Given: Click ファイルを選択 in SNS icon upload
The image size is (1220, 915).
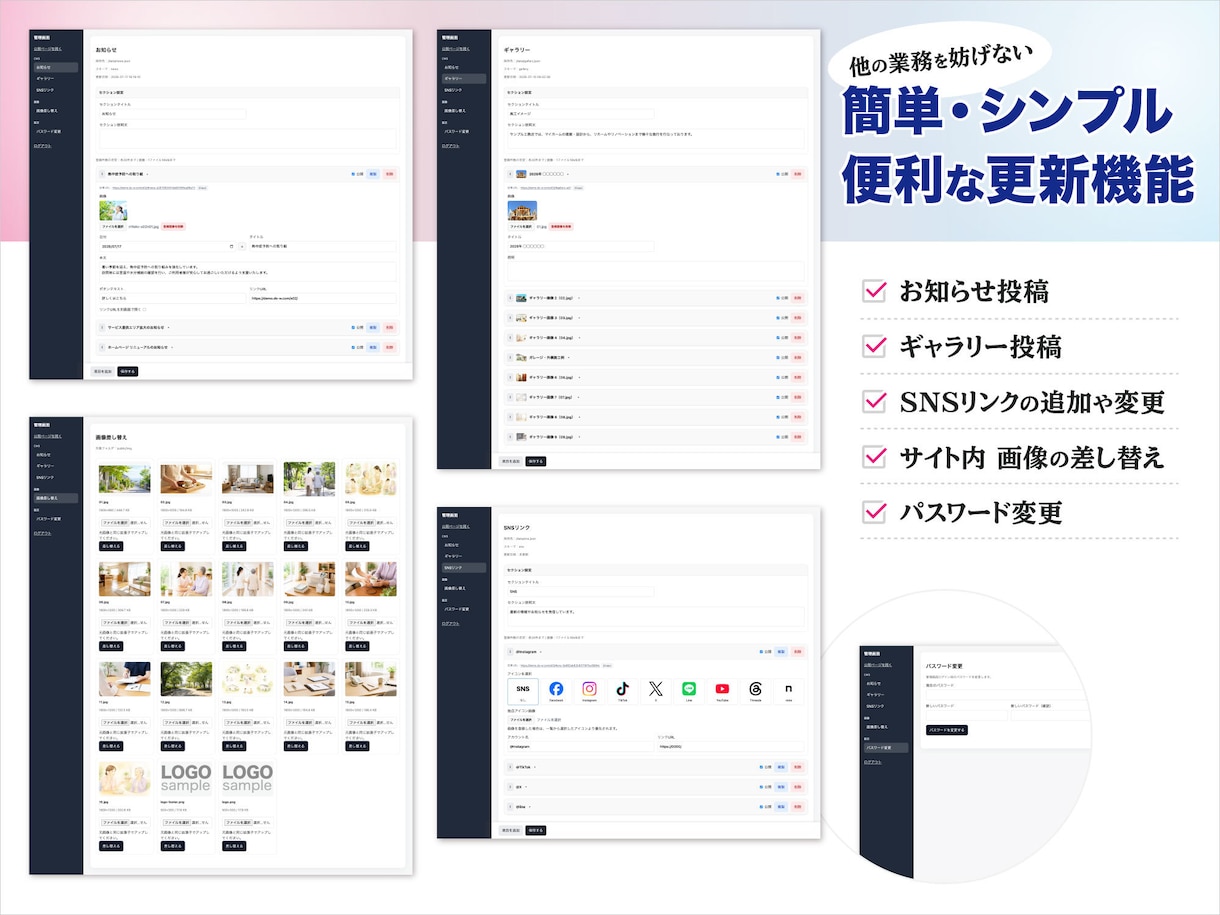Looking at the screenshot, I should click(520, 720).
